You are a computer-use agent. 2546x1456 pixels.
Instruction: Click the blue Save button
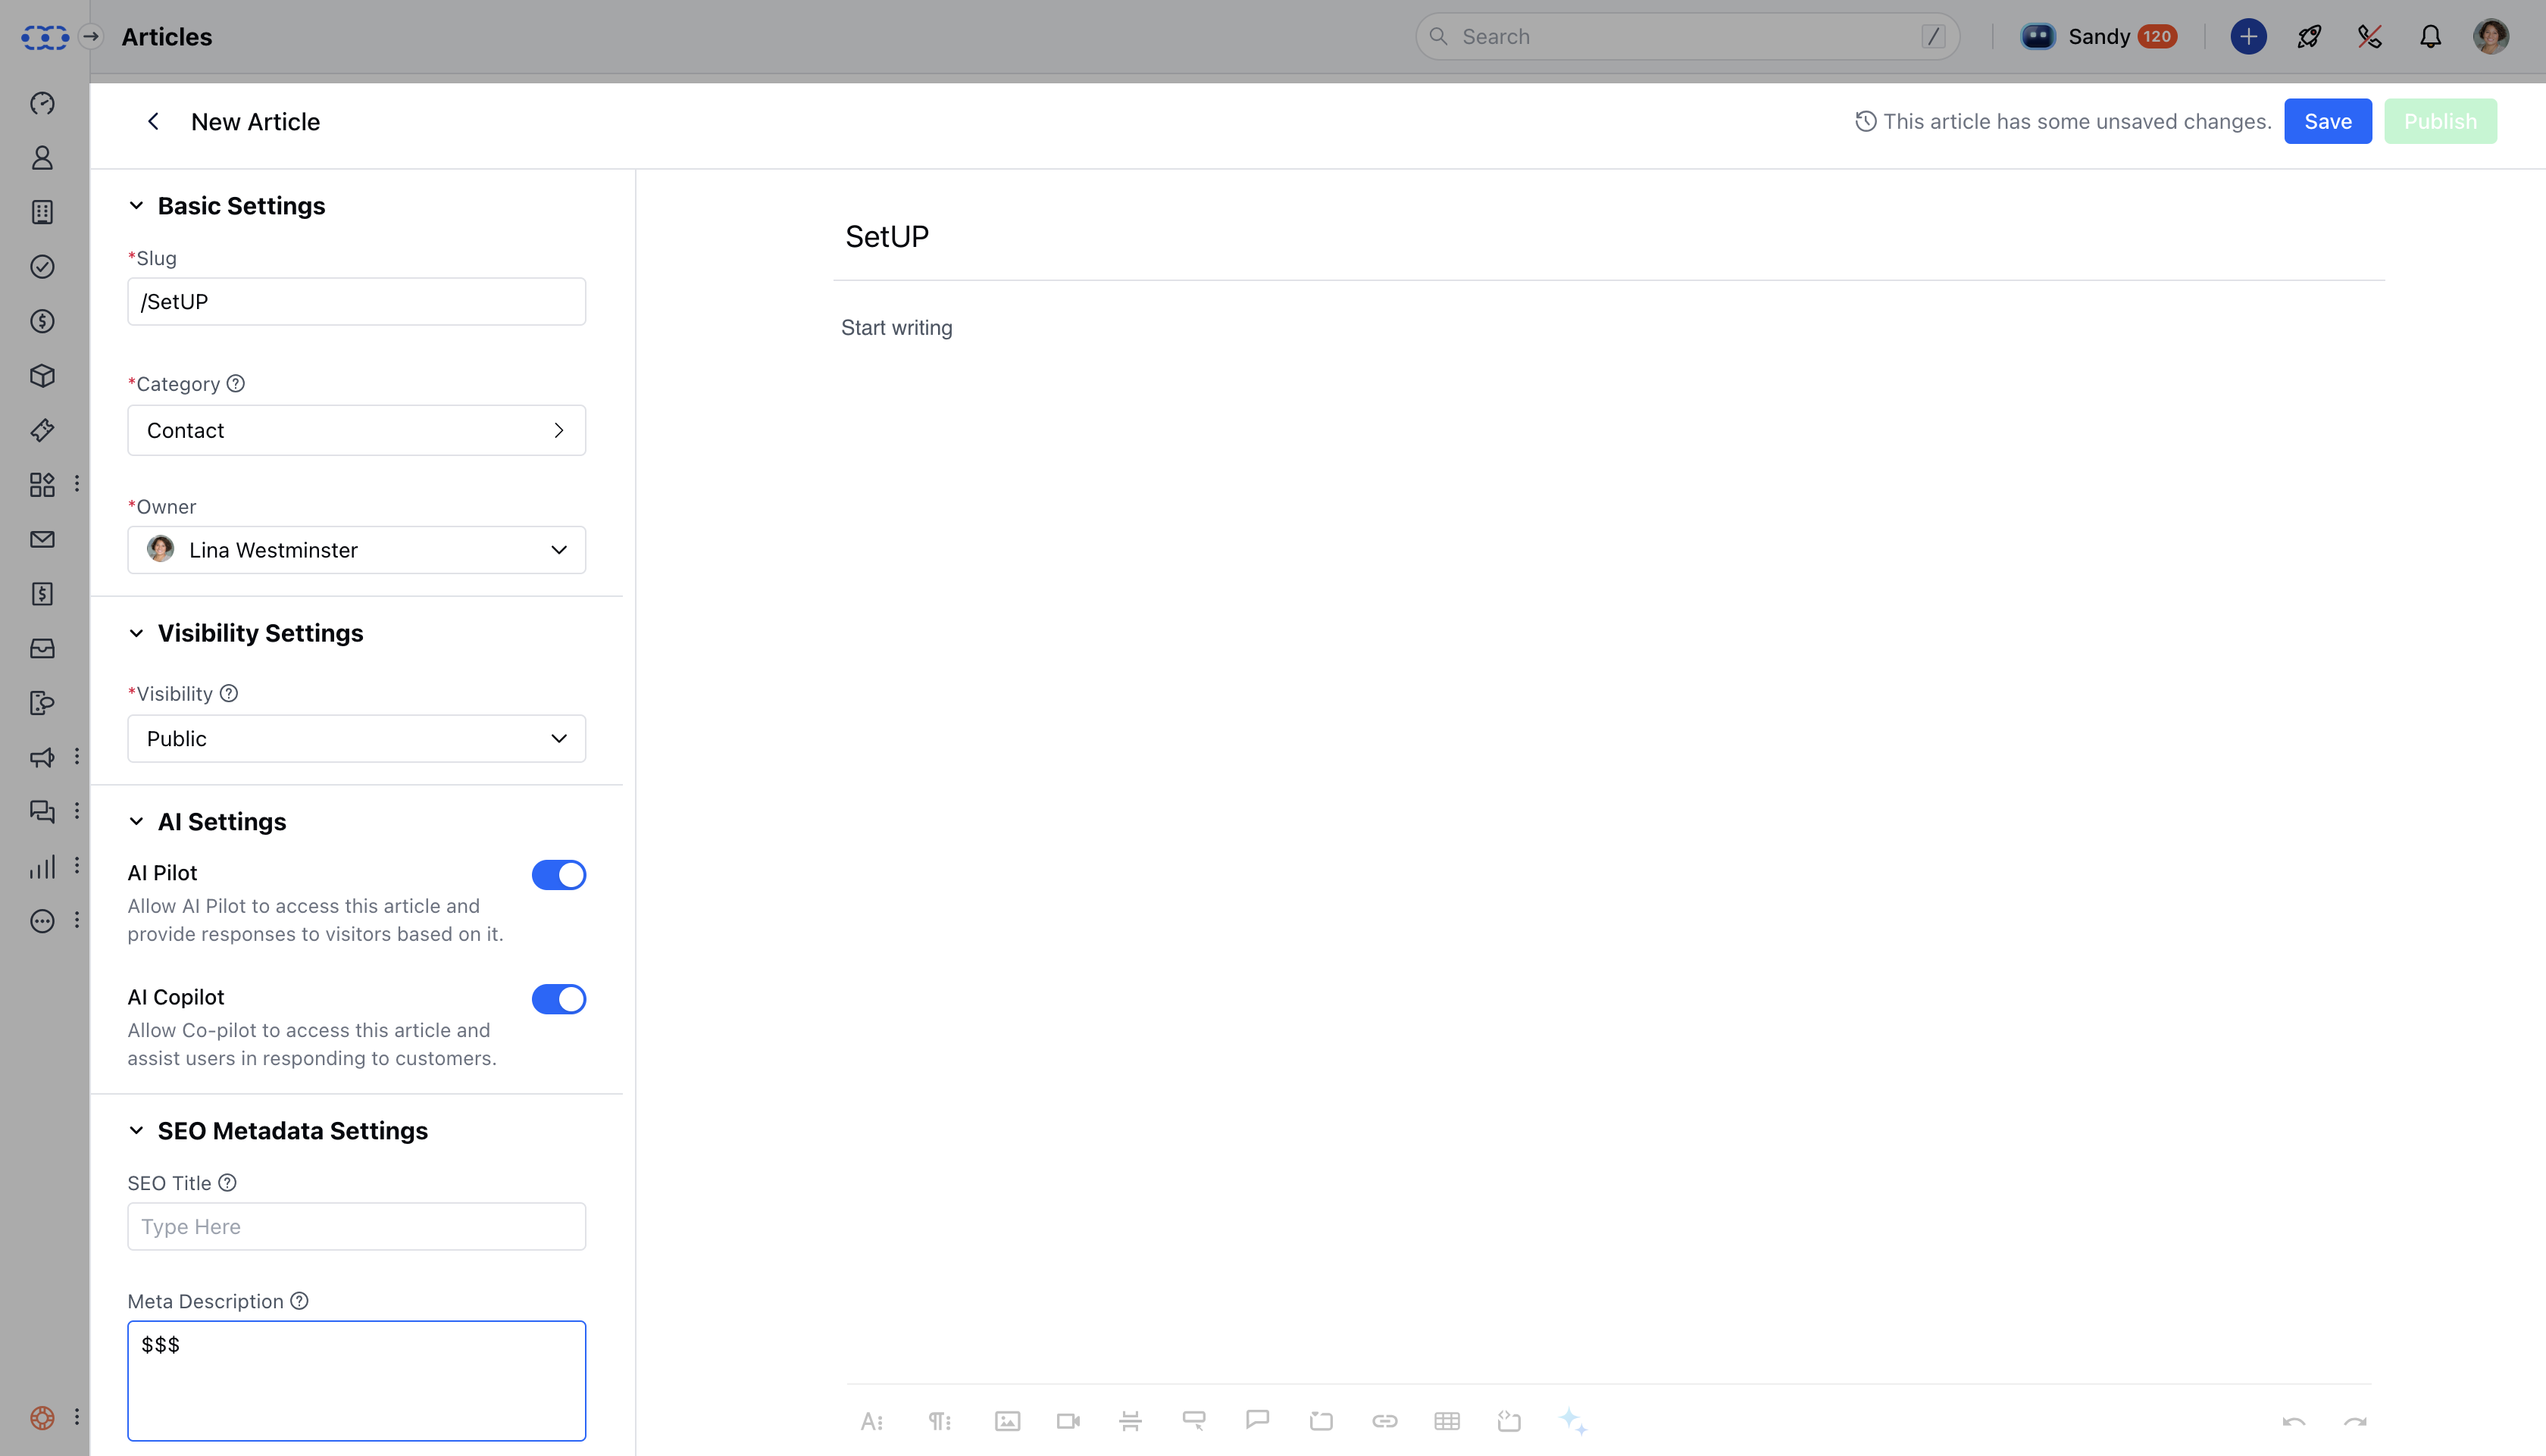(2327, 121)
